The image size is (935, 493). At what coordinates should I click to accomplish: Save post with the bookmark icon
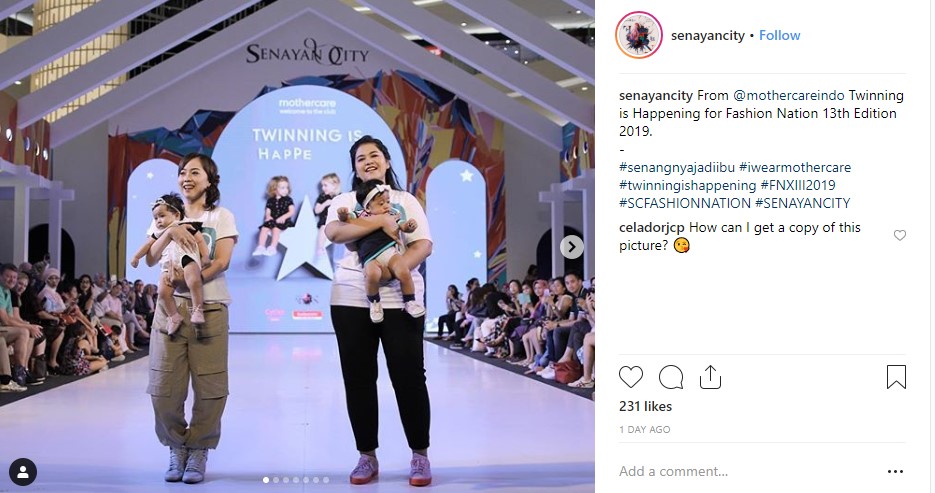click(x=896, y=377)
